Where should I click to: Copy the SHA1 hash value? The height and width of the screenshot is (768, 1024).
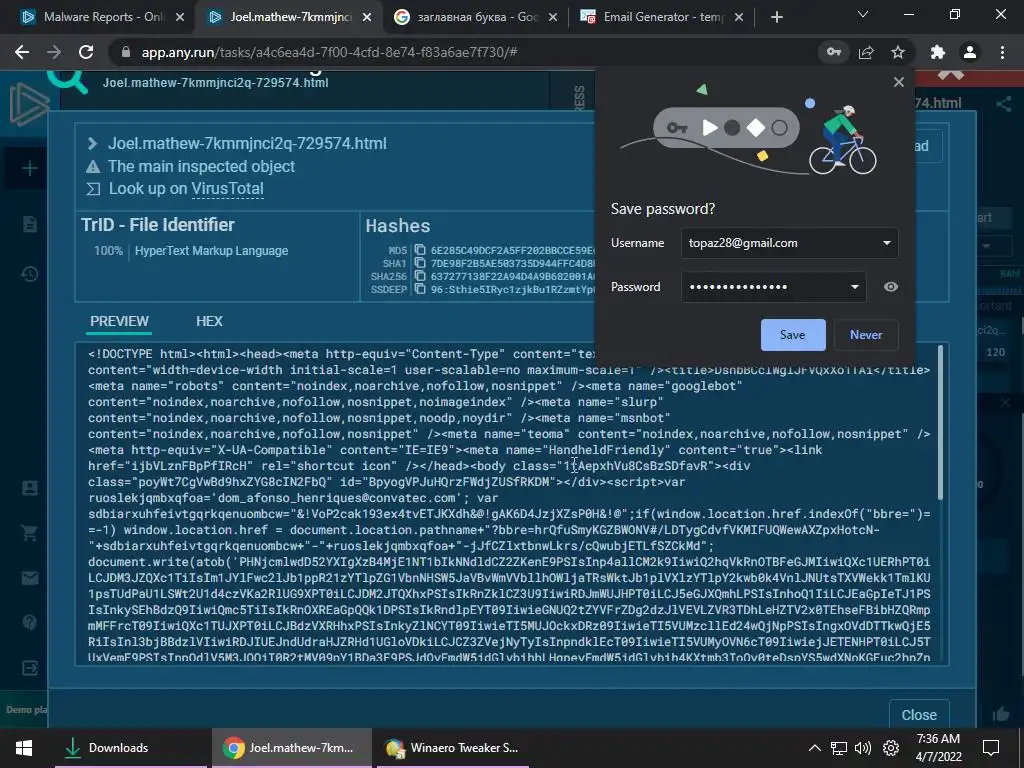click(x=421, y=263)
